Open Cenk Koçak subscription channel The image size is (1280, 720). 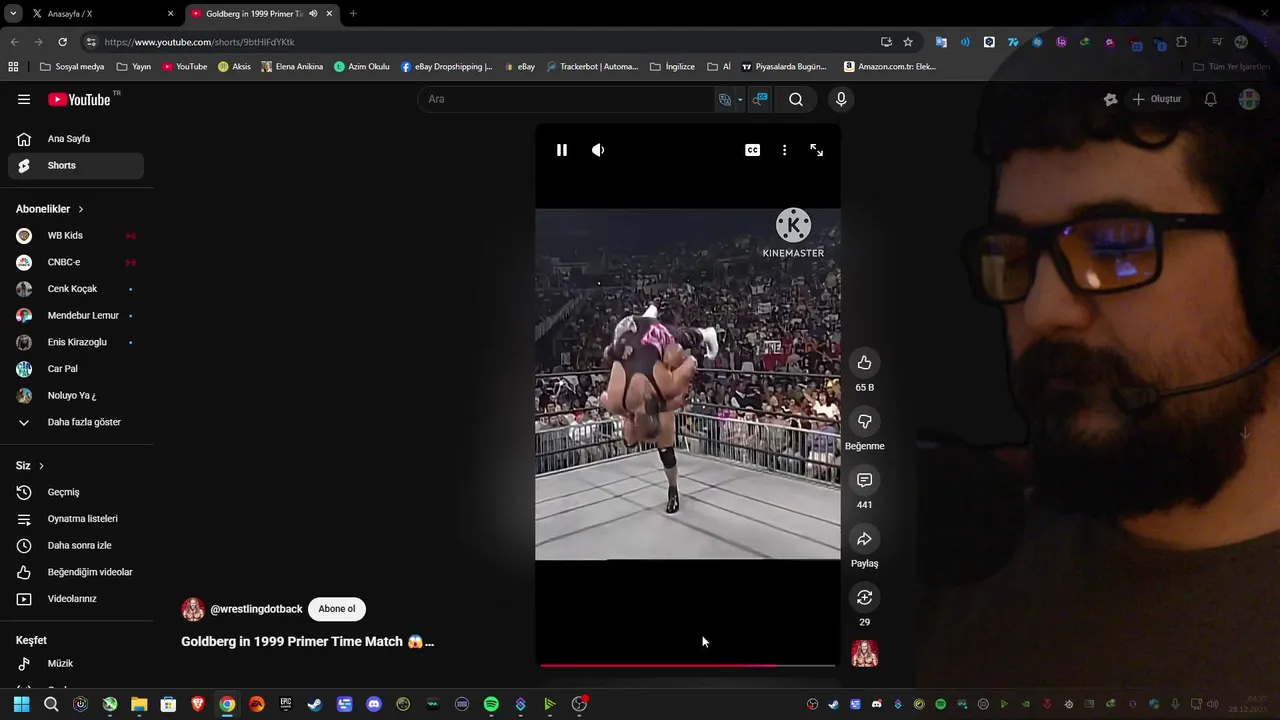point(76,289)
